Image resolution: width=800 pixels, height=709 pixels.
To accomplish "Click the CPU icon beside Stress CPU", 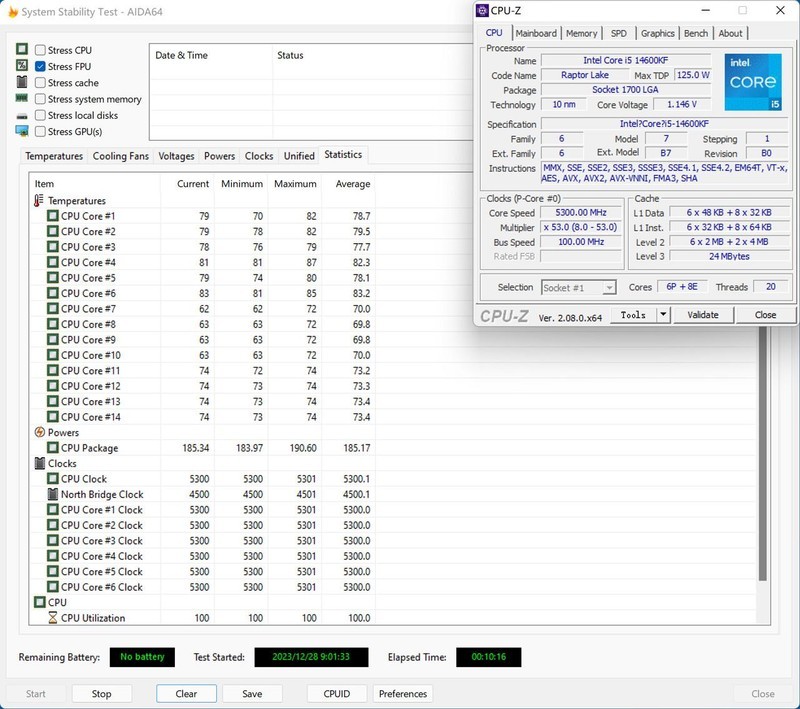I will point(22,50).
